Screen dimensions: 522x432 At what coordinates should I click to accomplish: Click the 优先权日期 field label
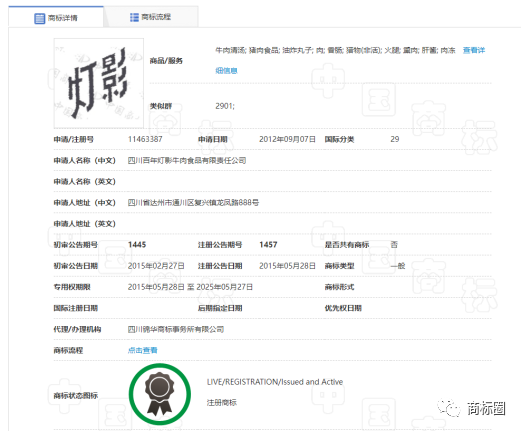pyautogui.click(x=343, y=308)
